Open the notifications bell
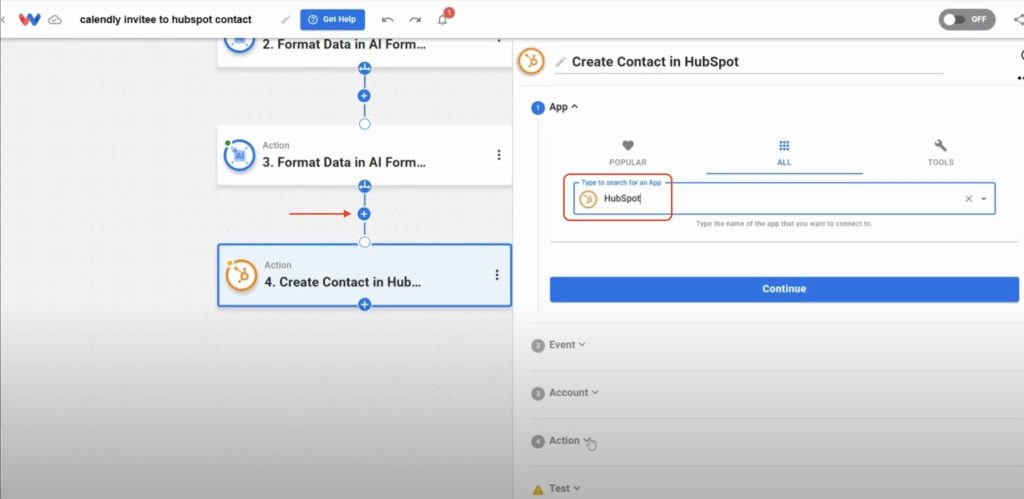This screenshot has height=499, width=1024. click(443, 20)
